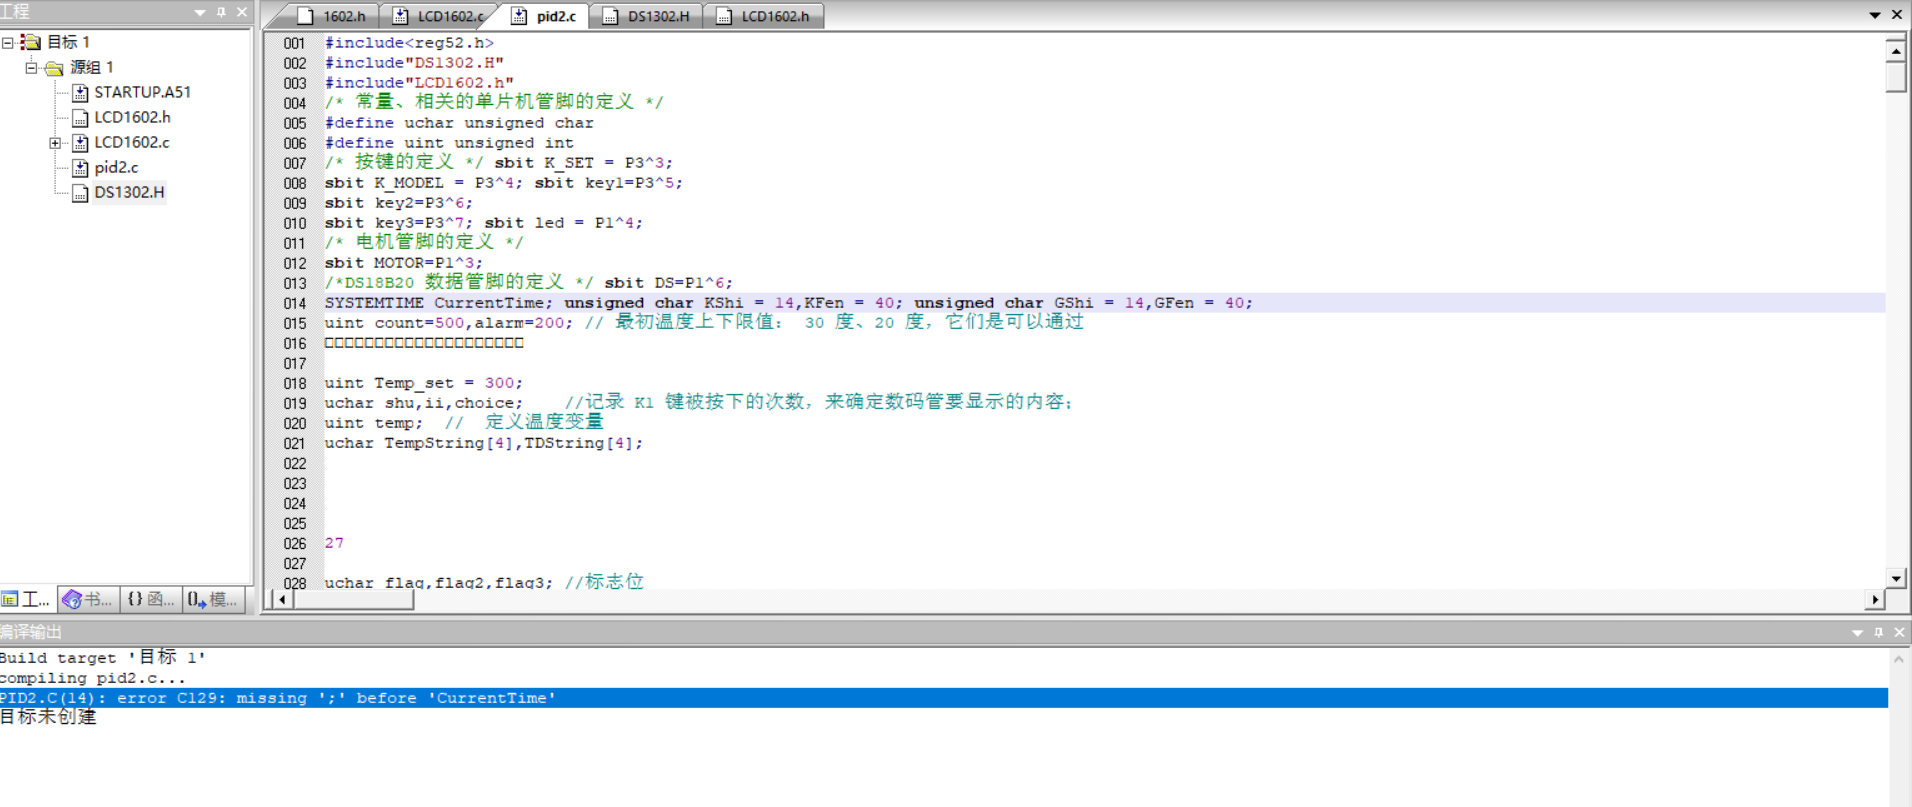The height and width of the screenshot is (807, 1912).
Task: Switch to the LCD1602.c editor tab
Action: (x=440, y=16)
